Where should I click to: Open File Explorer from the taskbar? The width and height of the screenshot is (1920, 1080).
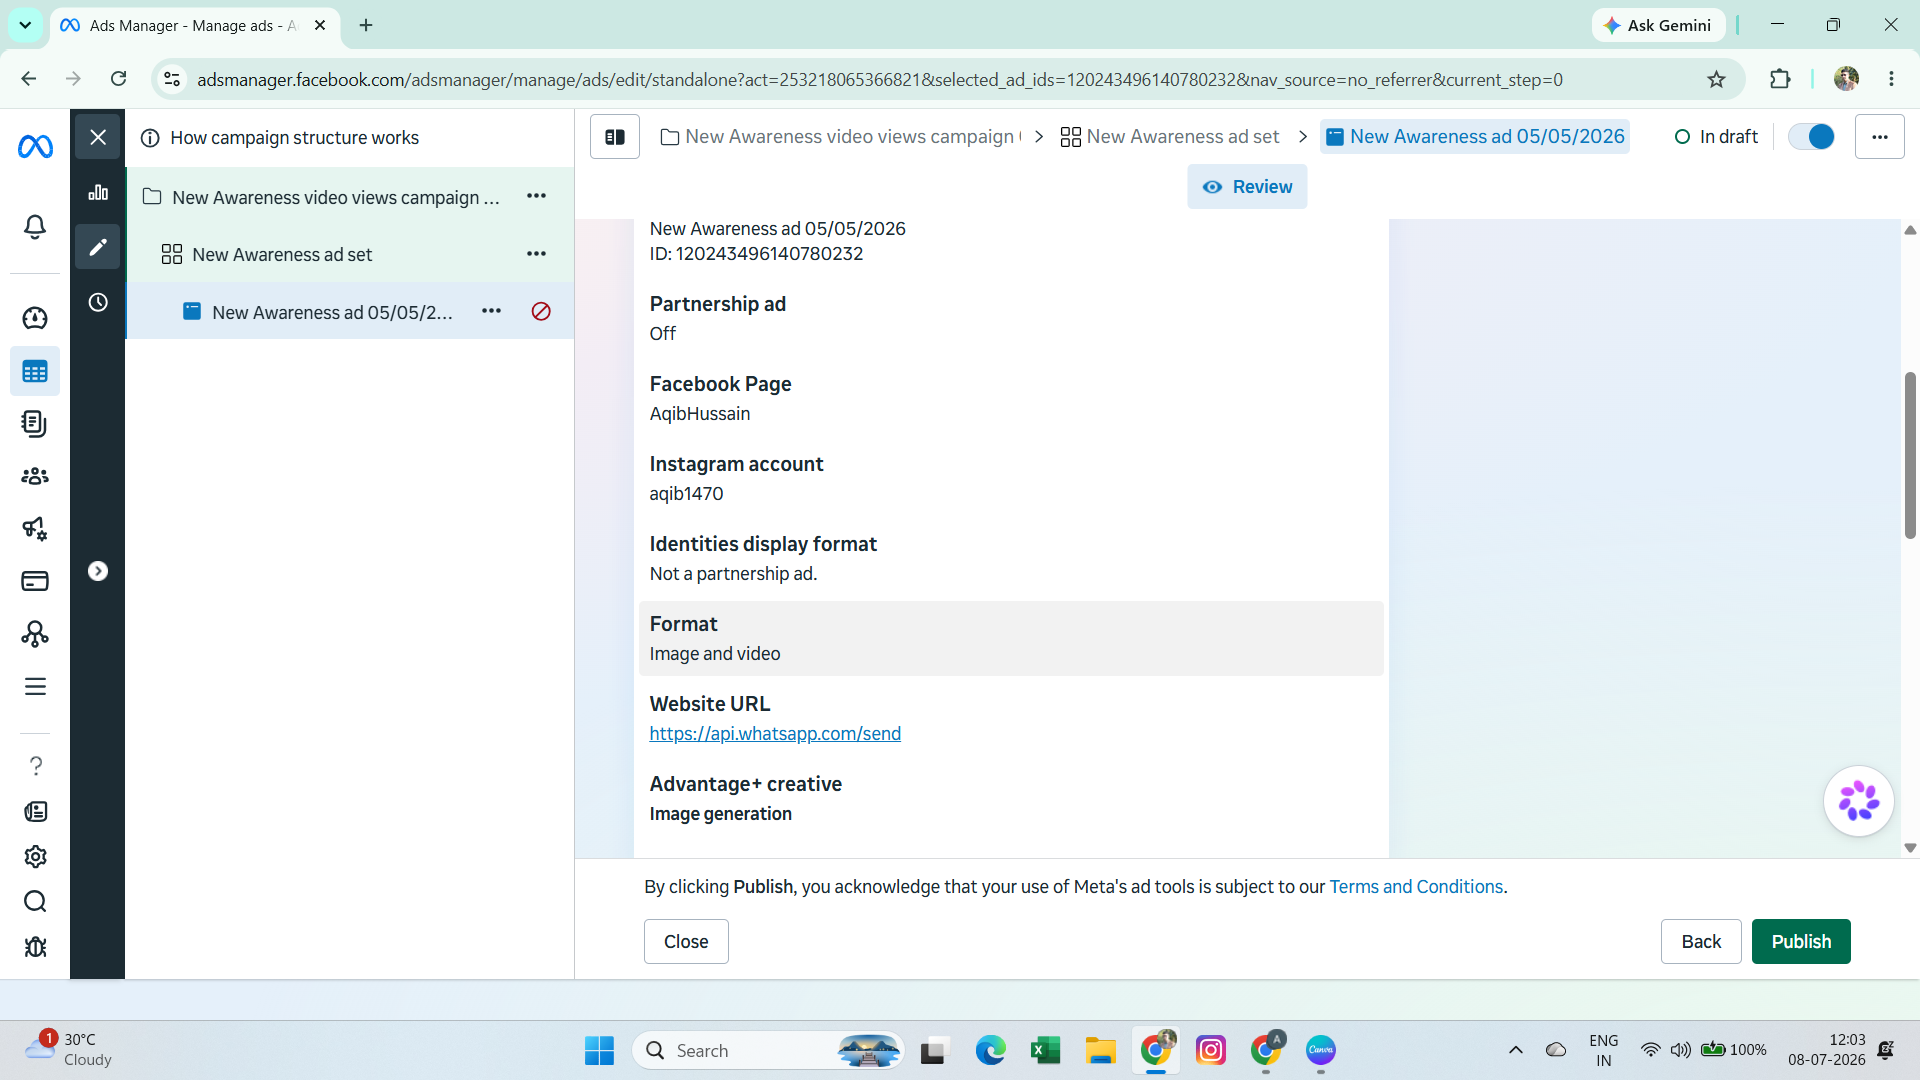pos(1100,1050)
